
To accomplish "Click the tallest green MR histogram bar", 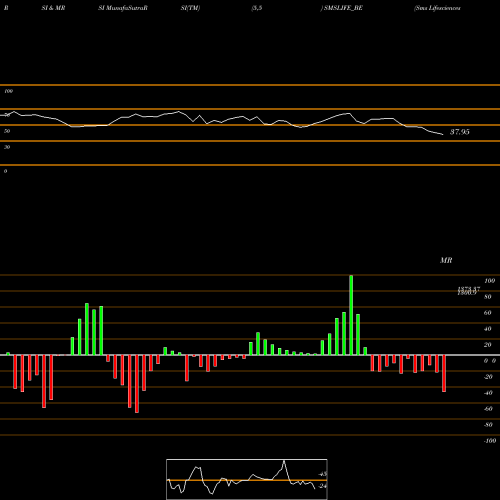I will coord(351,315).
